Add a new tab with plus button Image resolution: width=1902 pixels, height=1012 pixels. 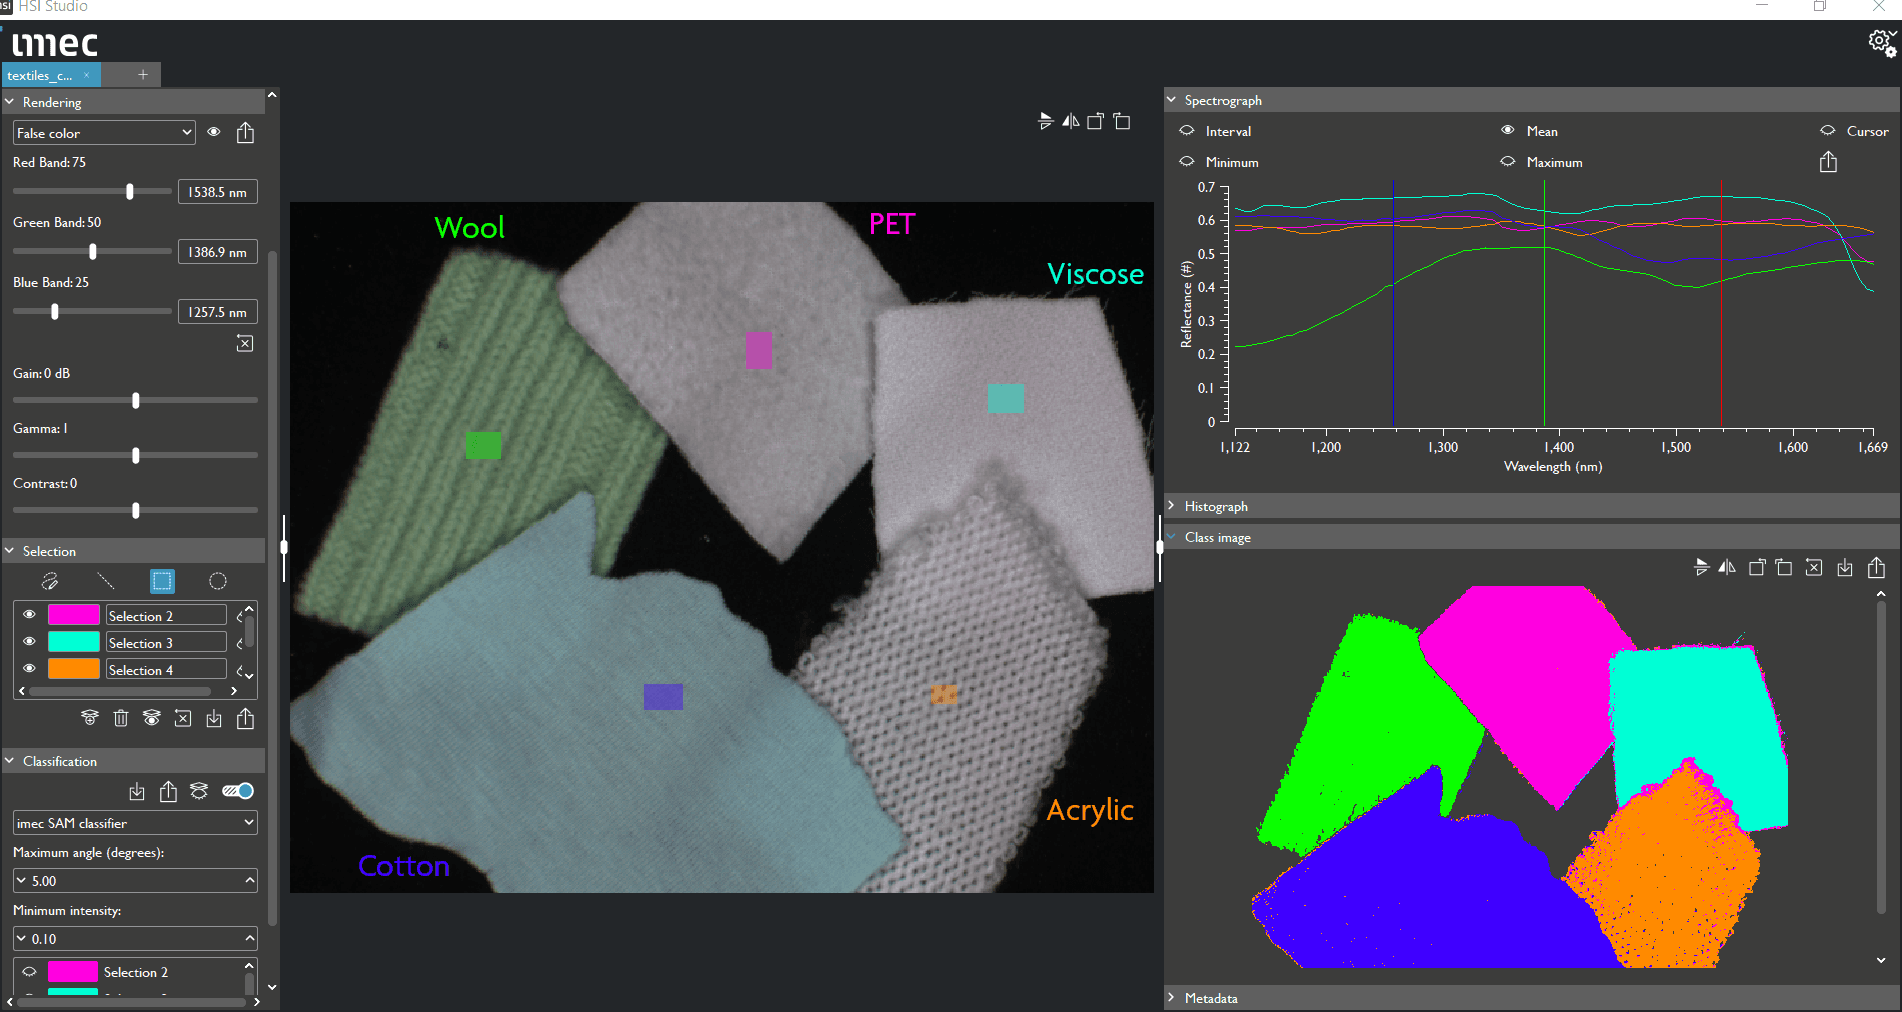click(x=143, y=75)
